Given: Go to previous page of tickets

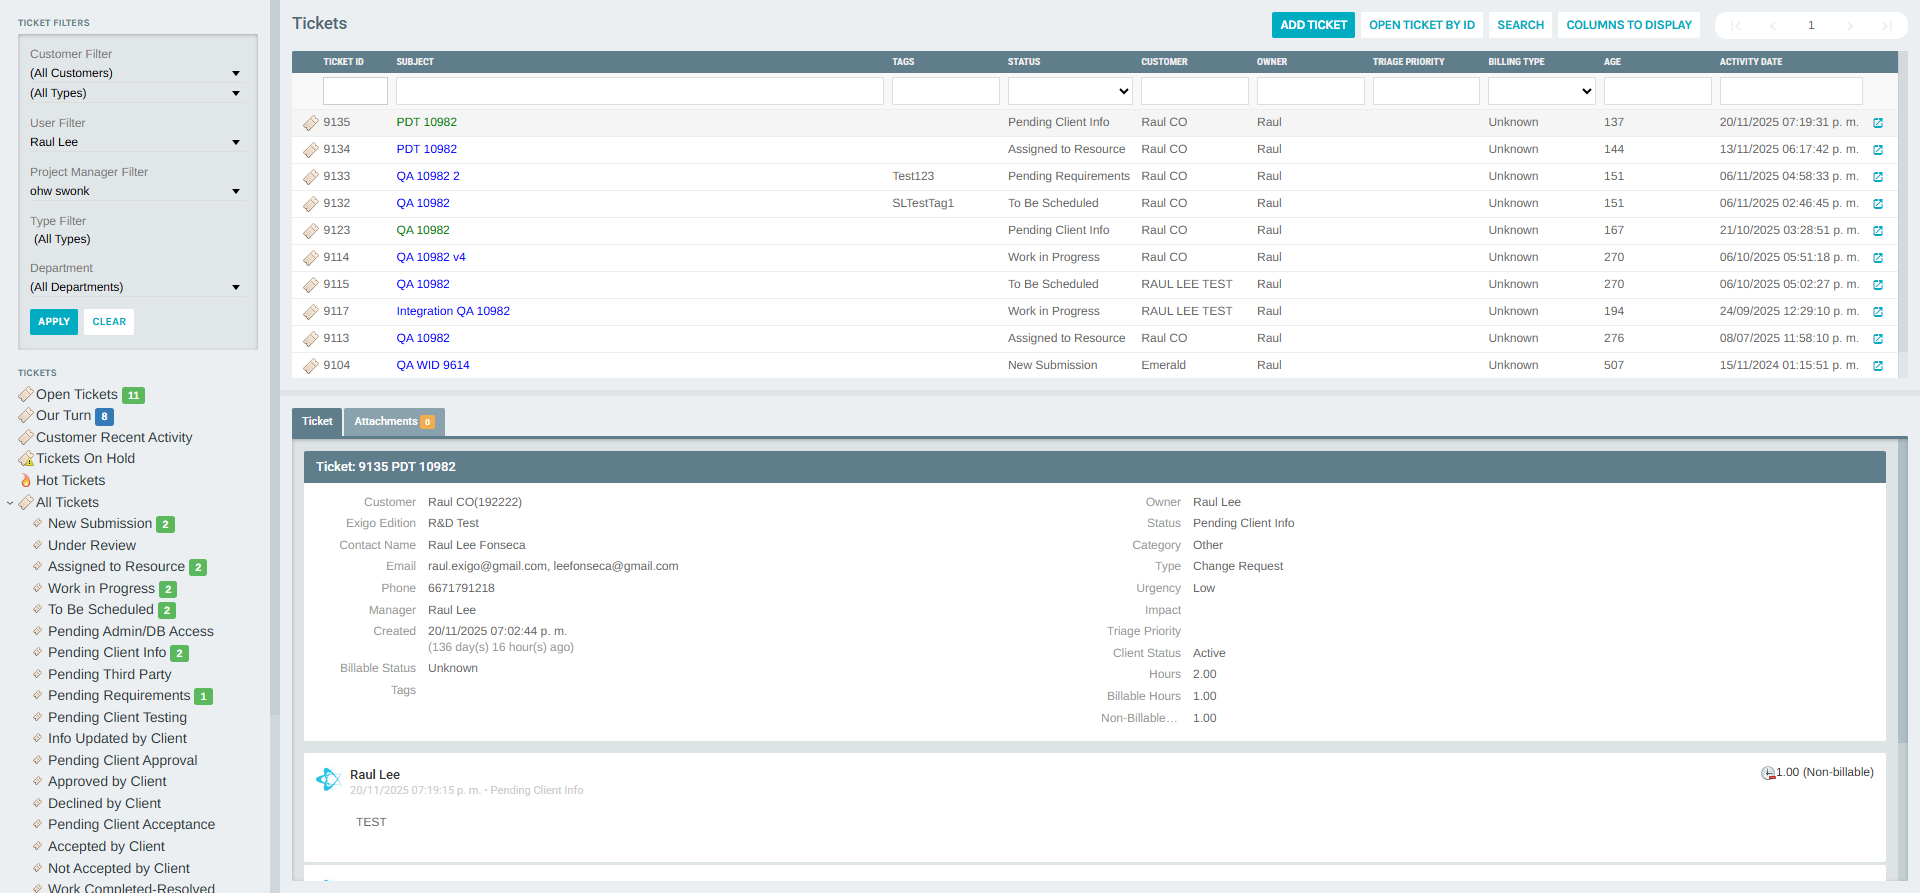Looking at the screenshot, I should [1773, 26].
